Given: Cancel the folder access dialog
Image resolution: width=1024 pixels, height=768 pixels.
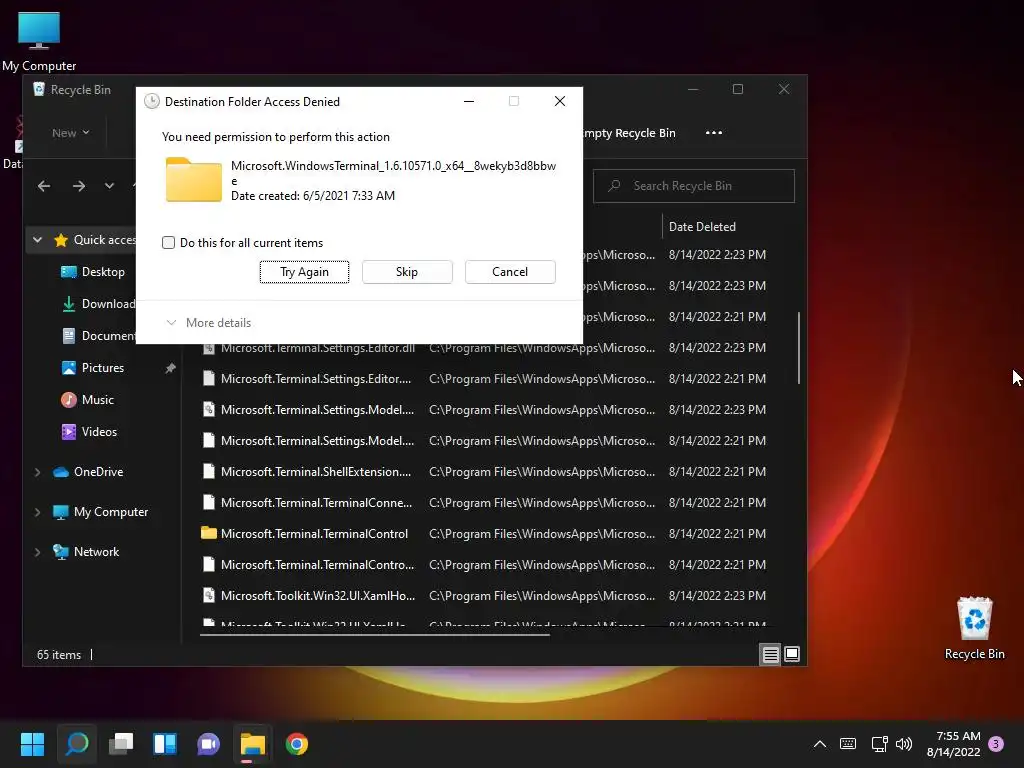Looking at the screenshot, I should click(x=510, y=272).
